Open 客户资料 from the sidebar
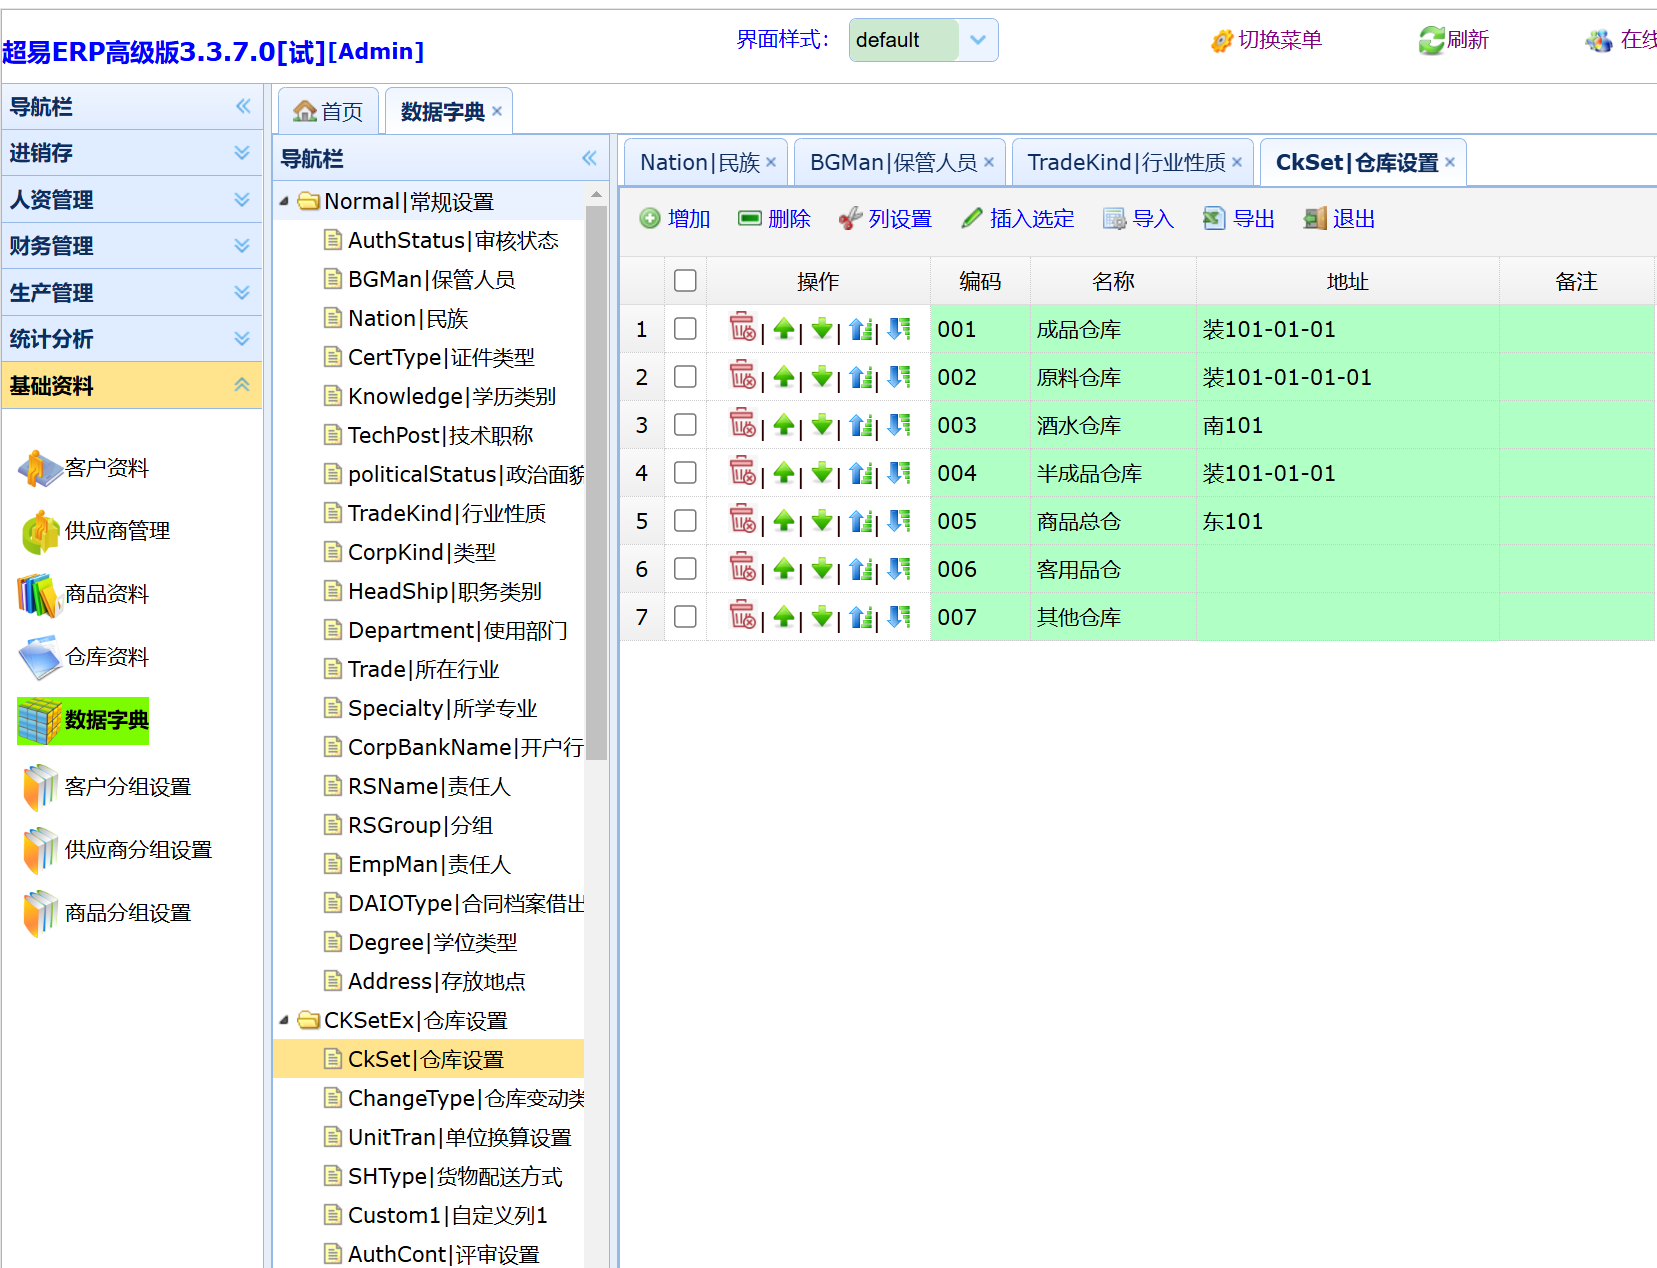This screenshot has height=1268, width=1657. click(x=106, y=468)
